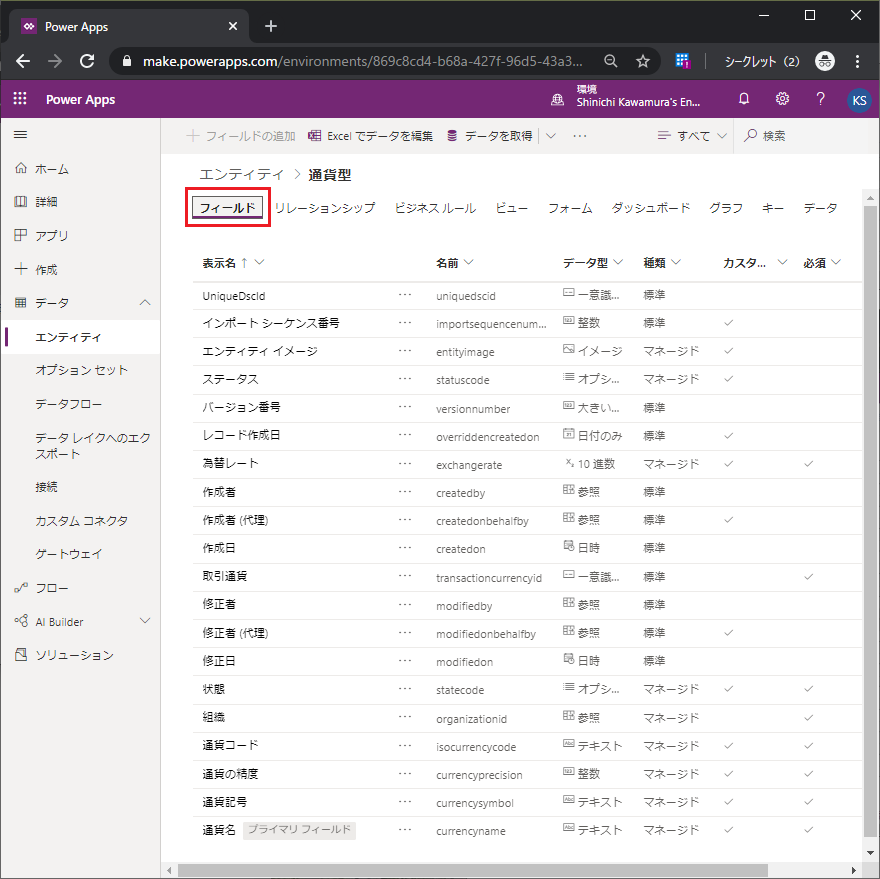
Task: Open the settings gear in Power Apps header
Action: coord(782,99)
